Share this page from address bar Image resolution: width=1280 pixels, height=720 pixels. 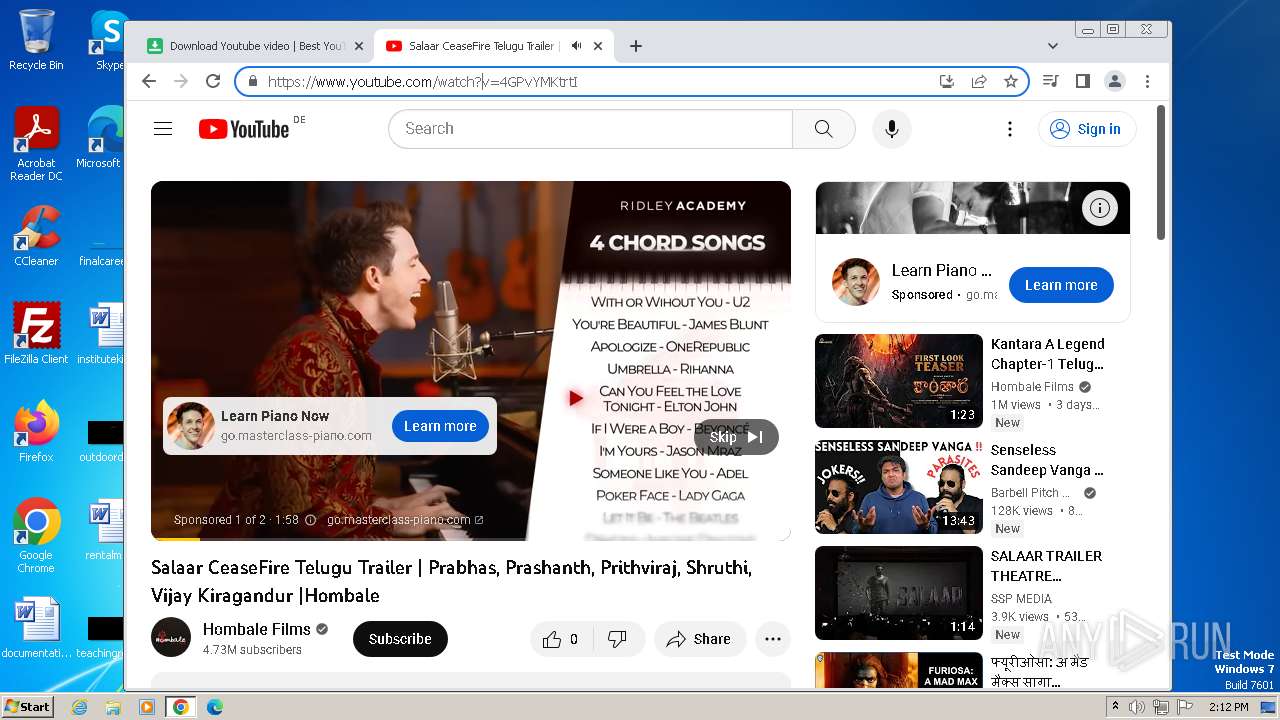pos(979,81)
